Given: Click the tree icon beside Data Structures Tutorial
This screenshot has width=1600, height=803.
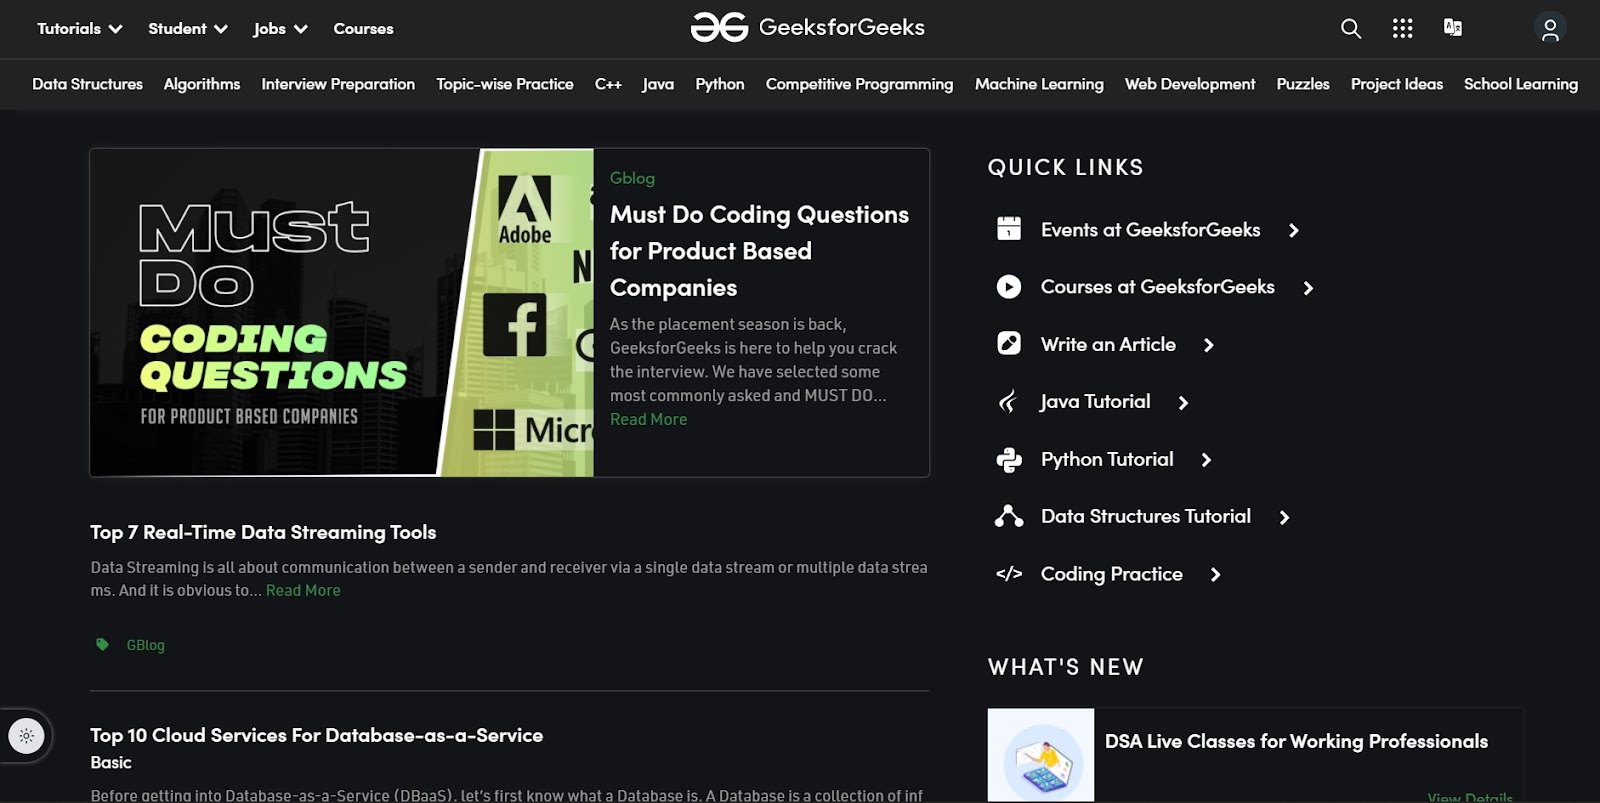Looking at the screenshot, I should point(1009,516).
